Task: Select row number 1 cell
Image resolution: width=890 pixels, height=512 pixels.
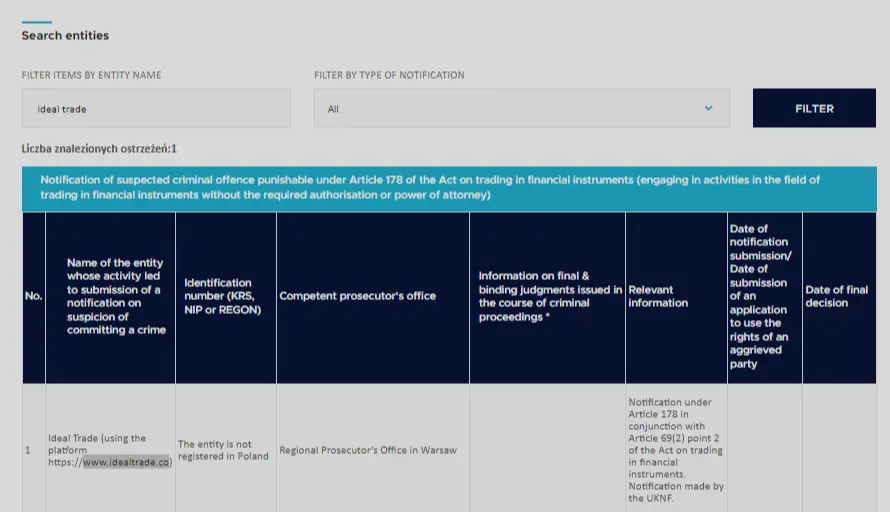Action: coord(33,450)
